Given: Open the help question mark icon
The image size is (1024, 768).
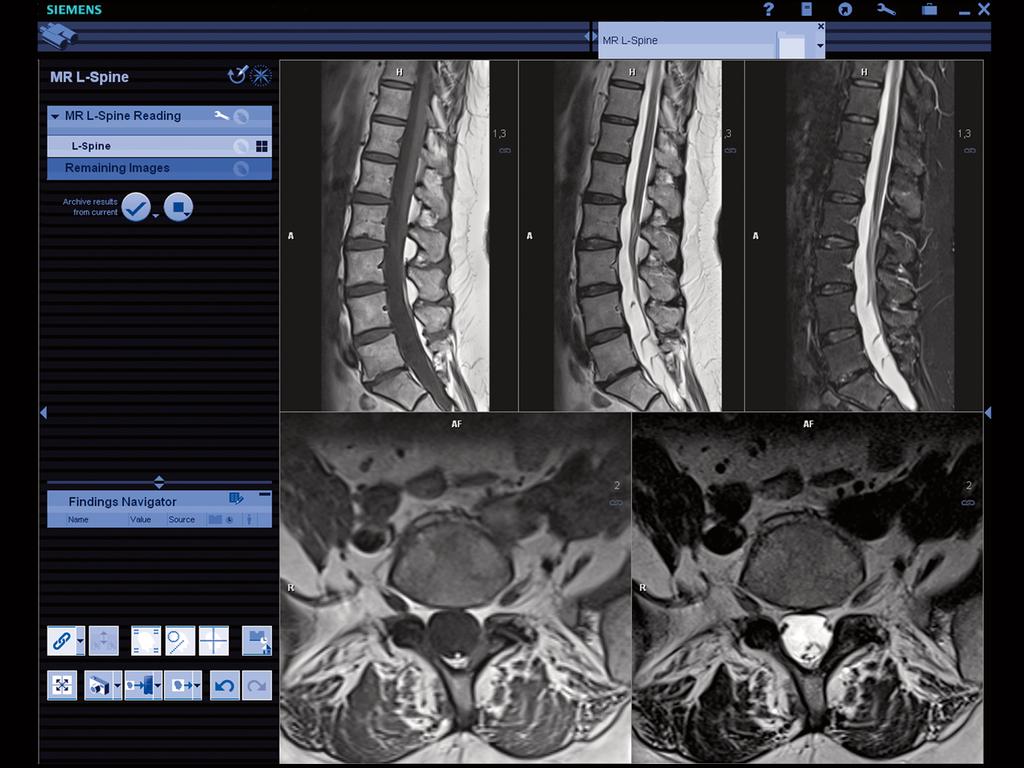Looking at the screenshot, I should coord(768,9).
